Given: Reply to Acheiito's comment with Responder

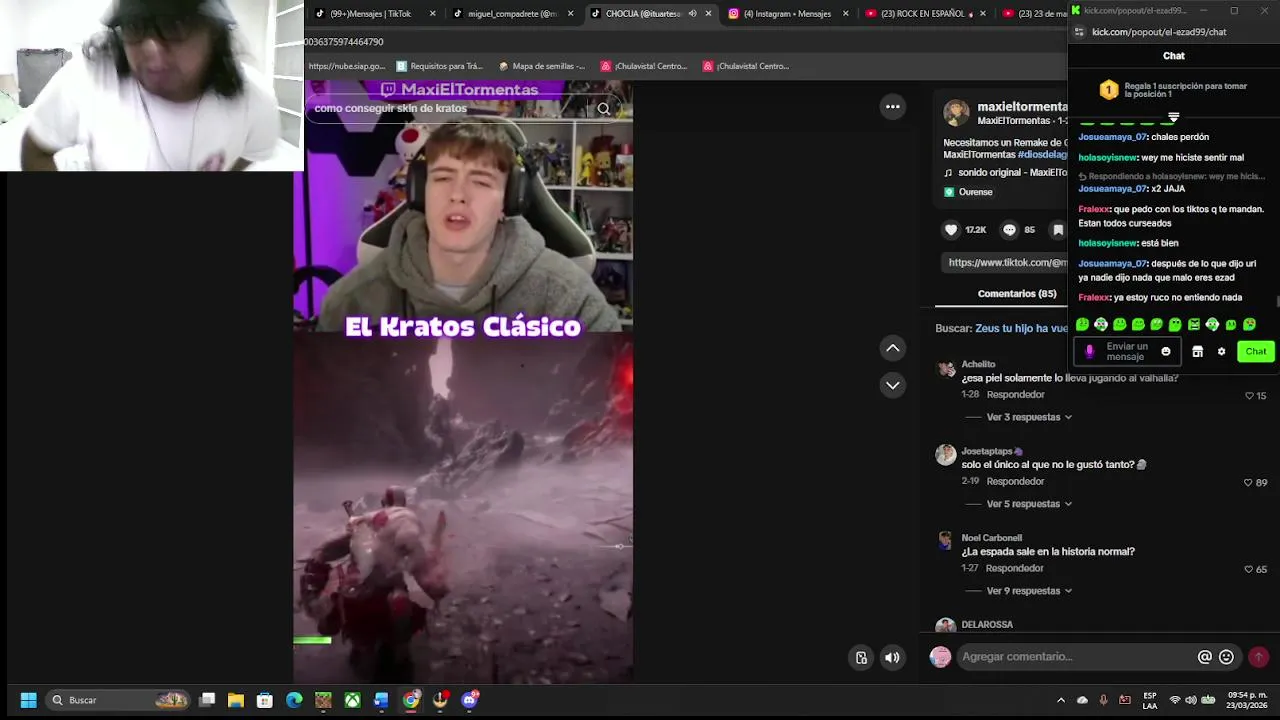Looking at the screenshot, I should click(1015, 394).
